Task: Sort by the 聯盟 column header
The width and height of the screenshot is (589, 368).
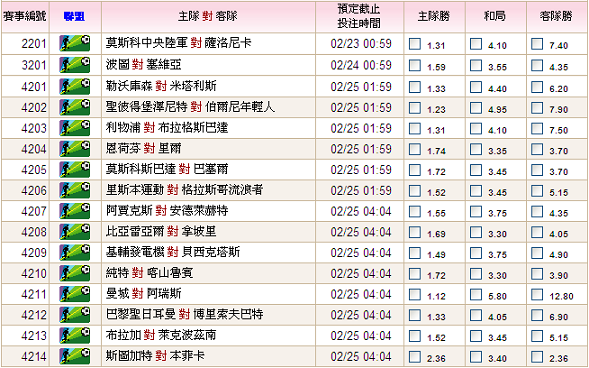Action: 74,17
